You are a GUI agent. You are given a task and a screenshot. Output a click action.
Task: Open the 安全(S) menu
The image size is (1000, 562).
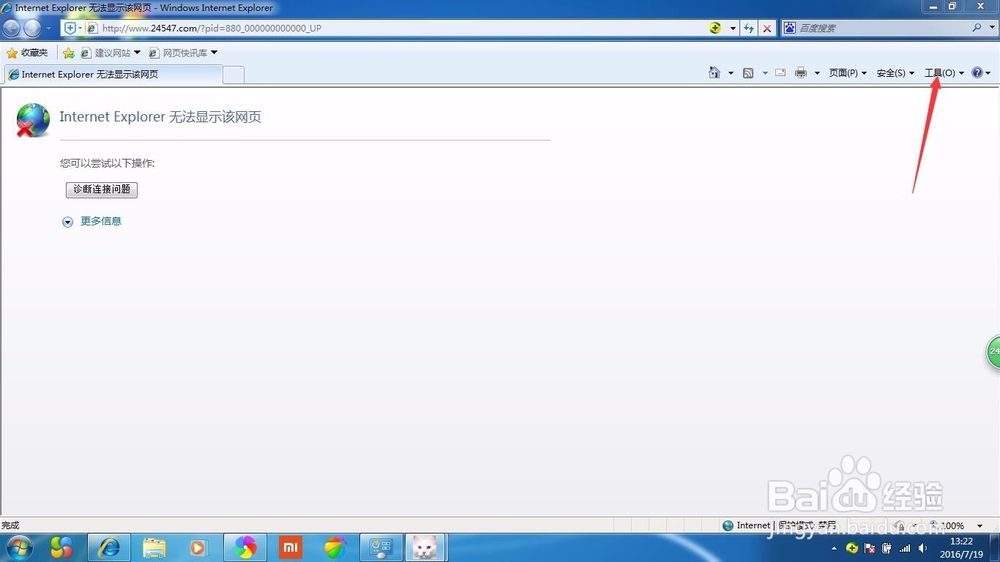[895, 73]
